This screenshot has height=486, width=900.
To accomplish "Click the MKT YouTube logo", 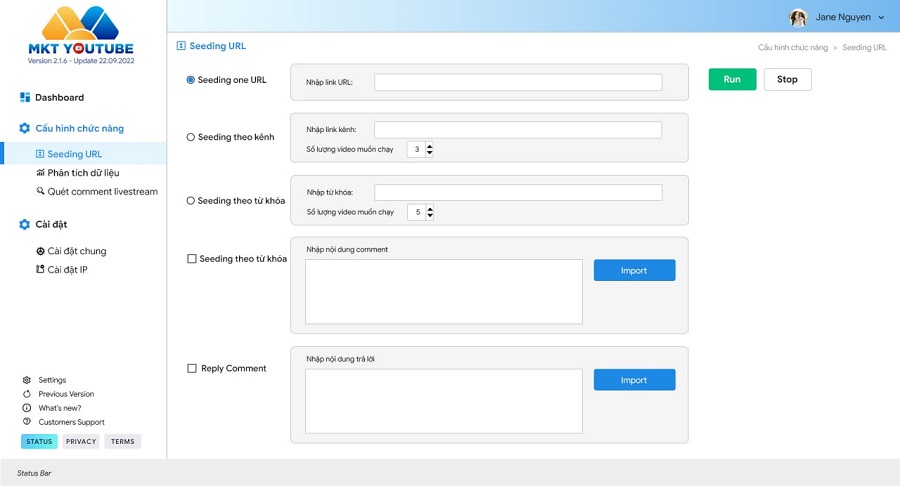I will coord(81,35).
